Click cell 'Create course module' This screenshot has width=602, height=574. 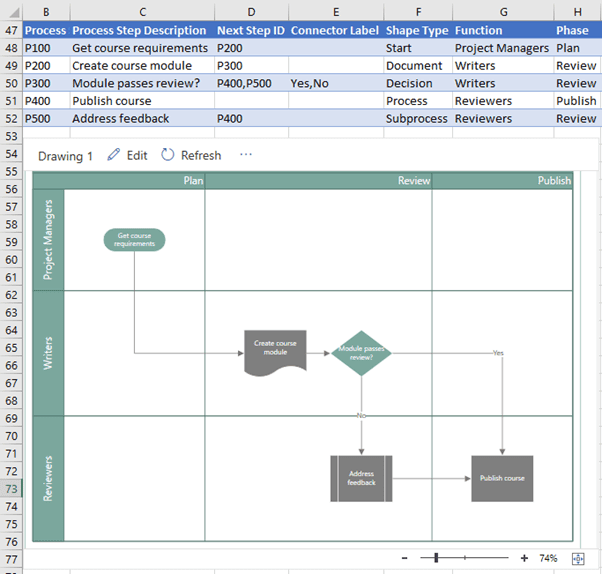click(142, 66)
